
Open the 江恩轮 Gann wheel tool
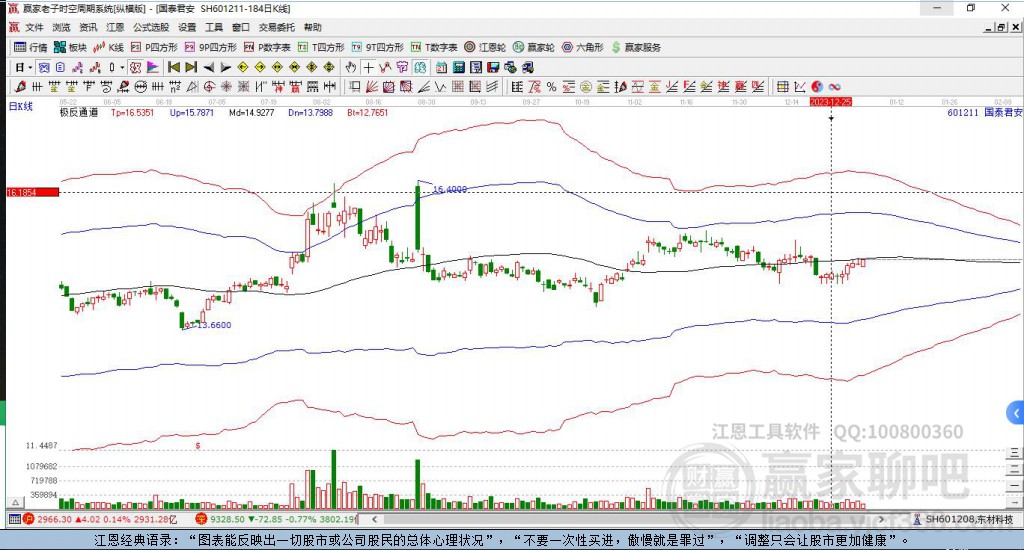(485, 47)
